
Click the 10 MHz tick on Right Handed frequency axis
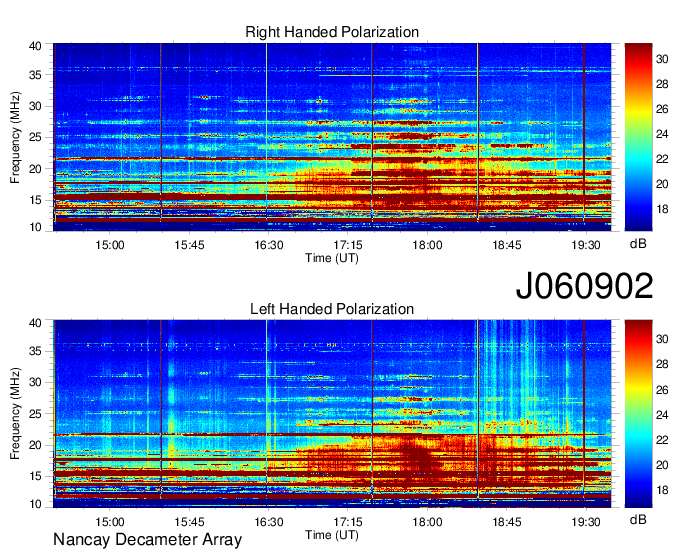pos(35,227)
